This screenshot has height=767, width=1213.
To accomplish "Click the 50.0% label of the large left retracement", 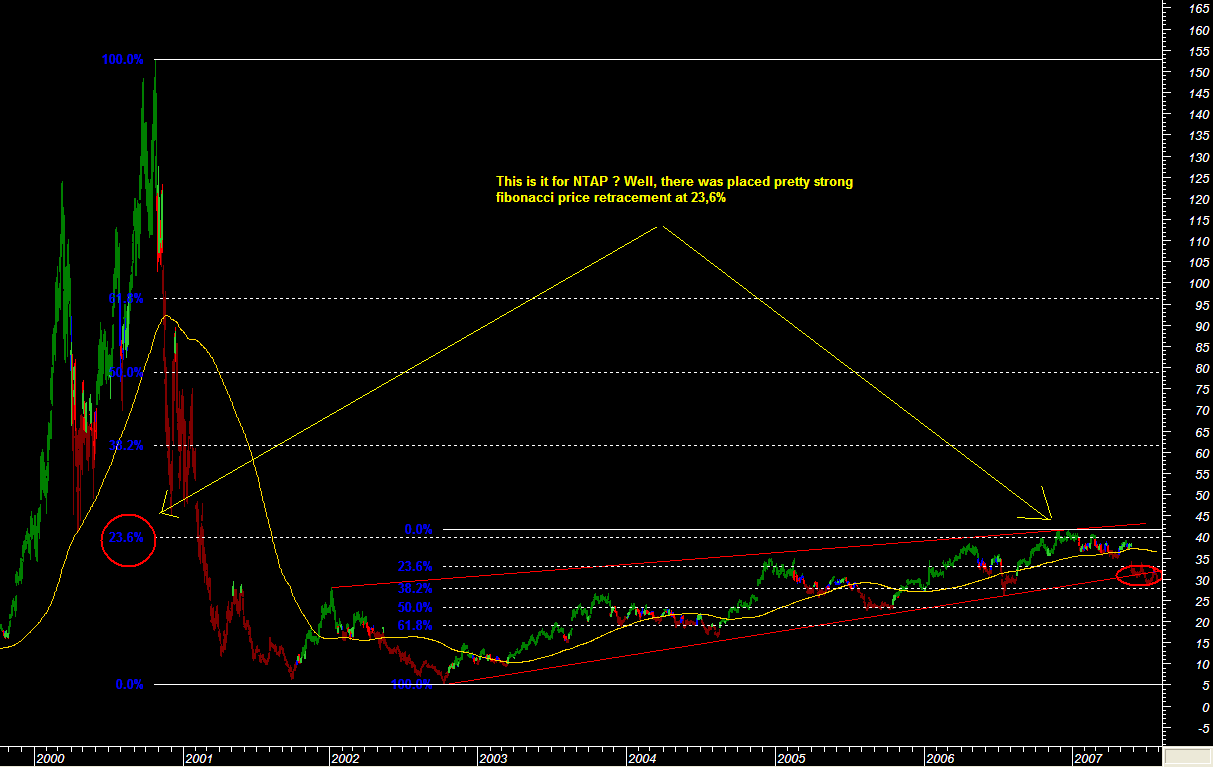I will 127,372.
